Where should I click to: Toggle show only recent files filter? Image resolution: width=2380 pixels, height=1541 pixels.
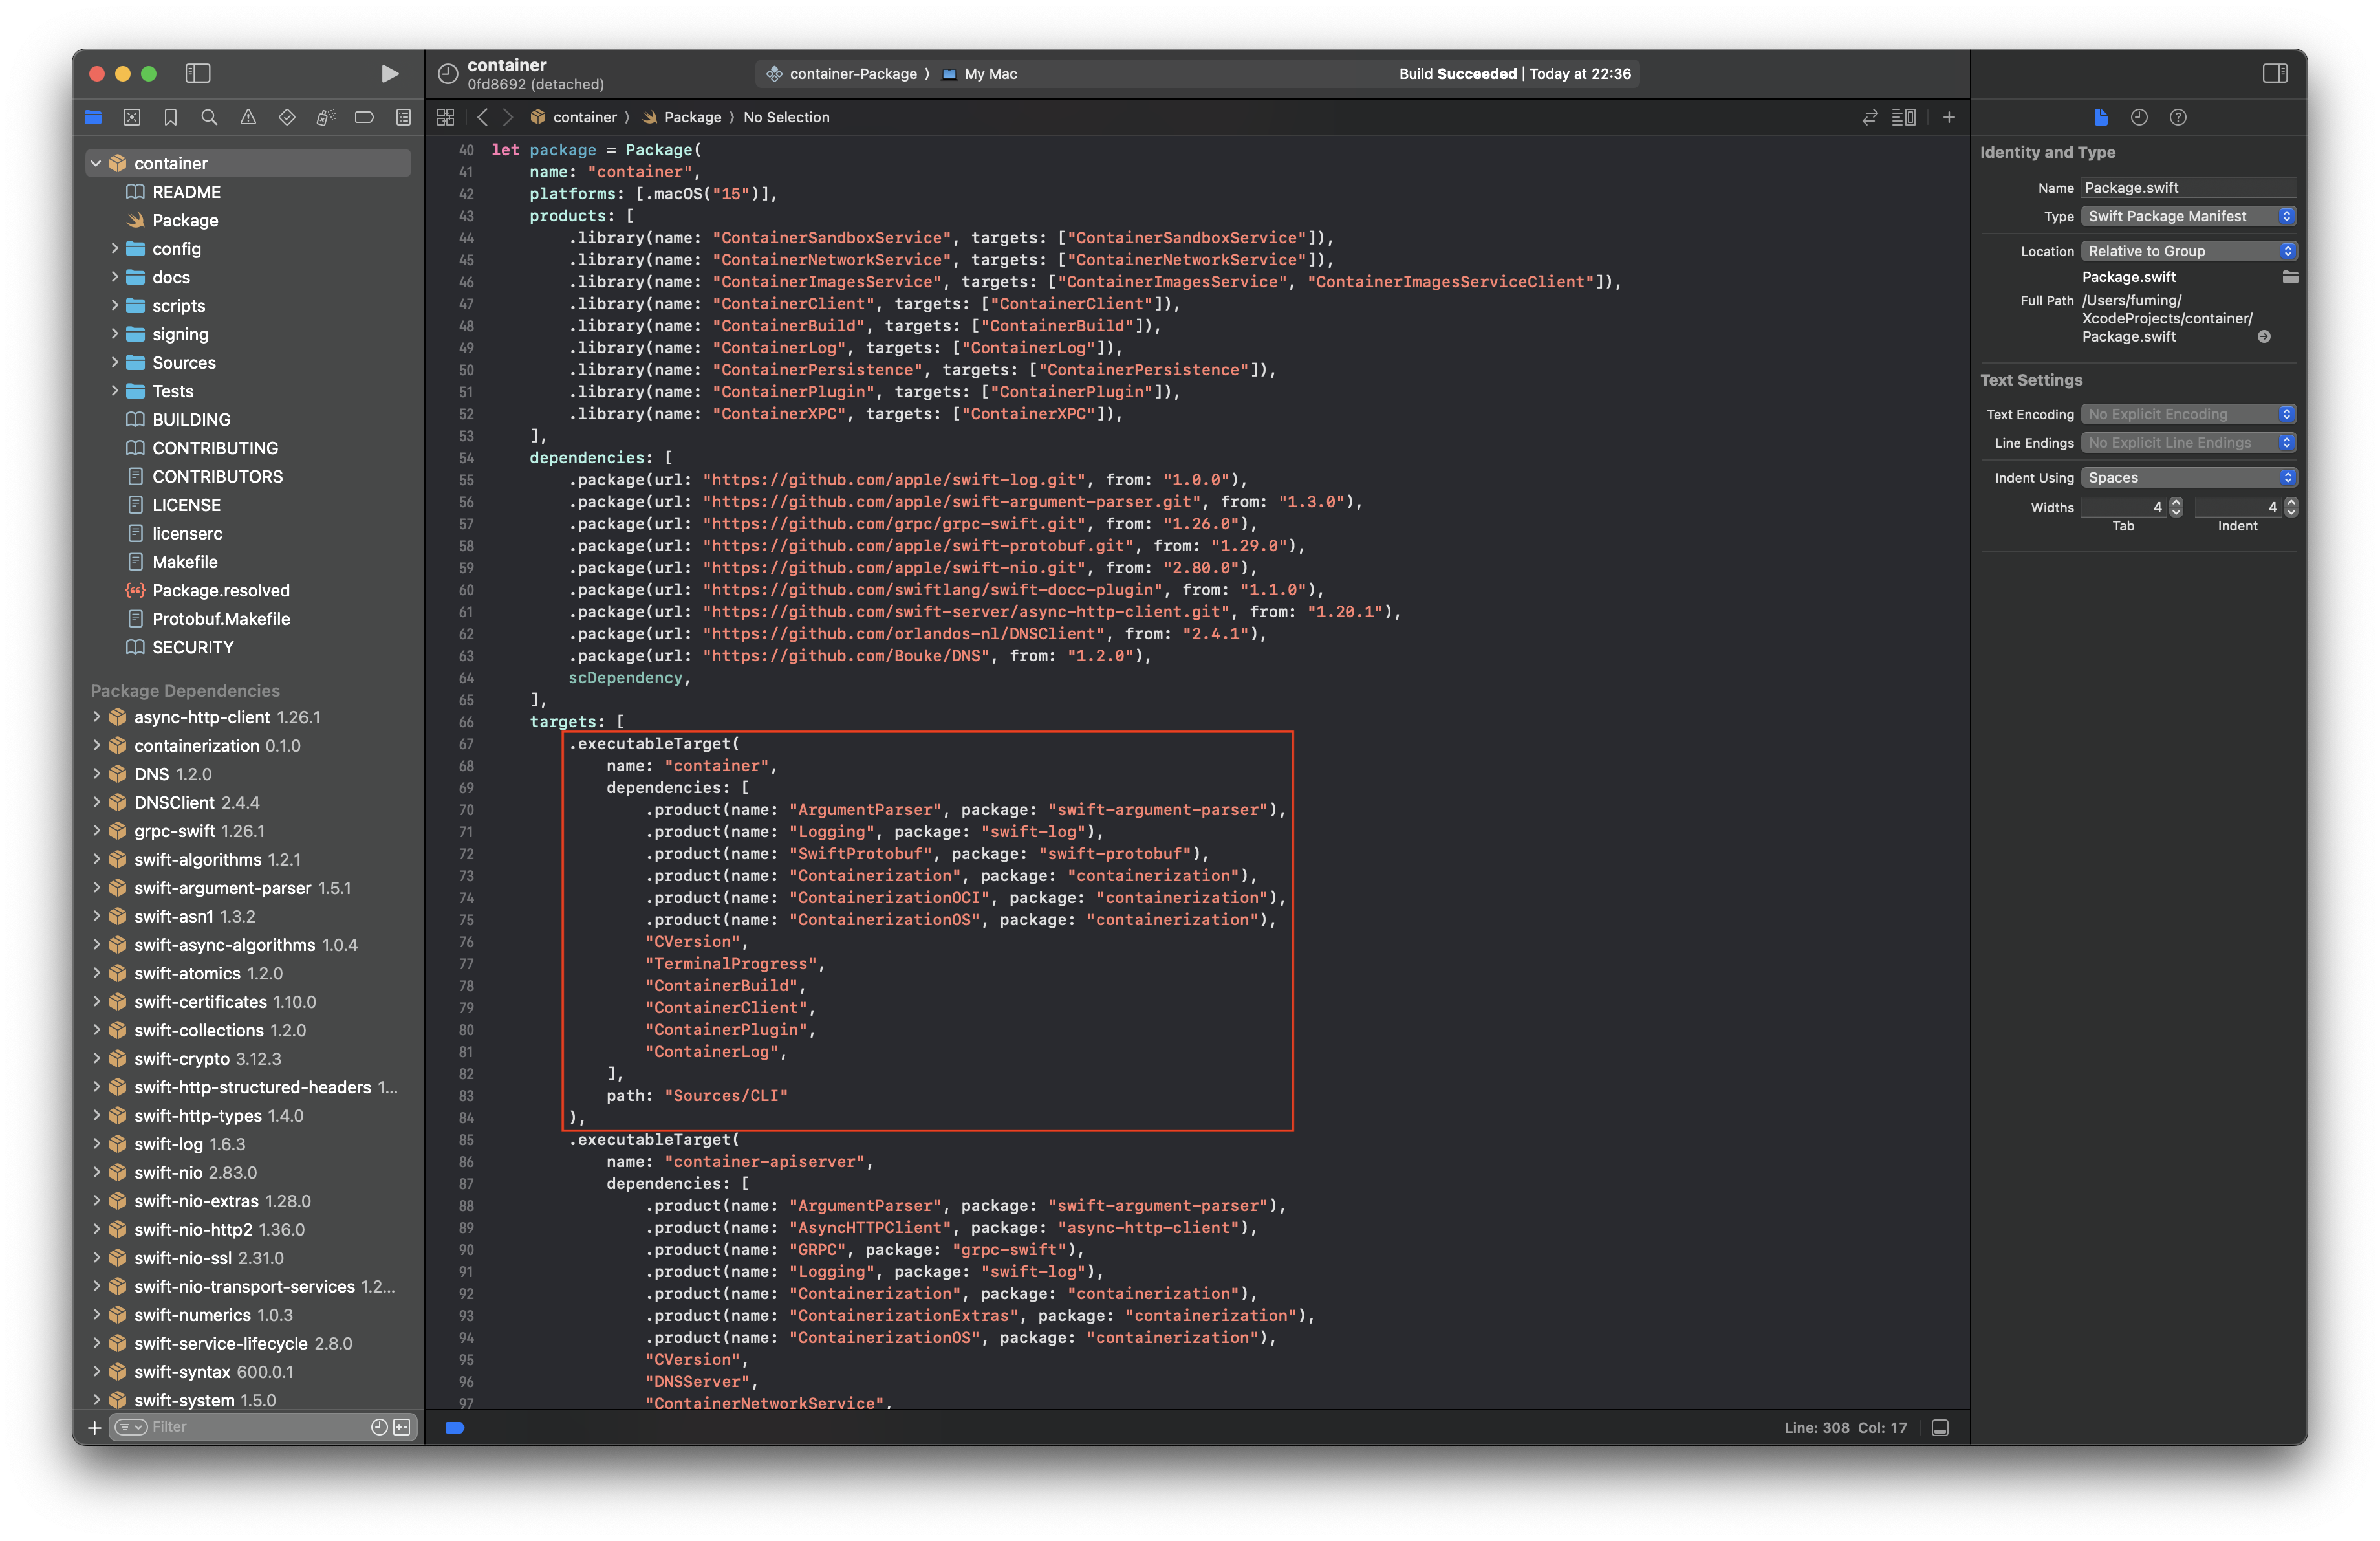[379, 1427]
